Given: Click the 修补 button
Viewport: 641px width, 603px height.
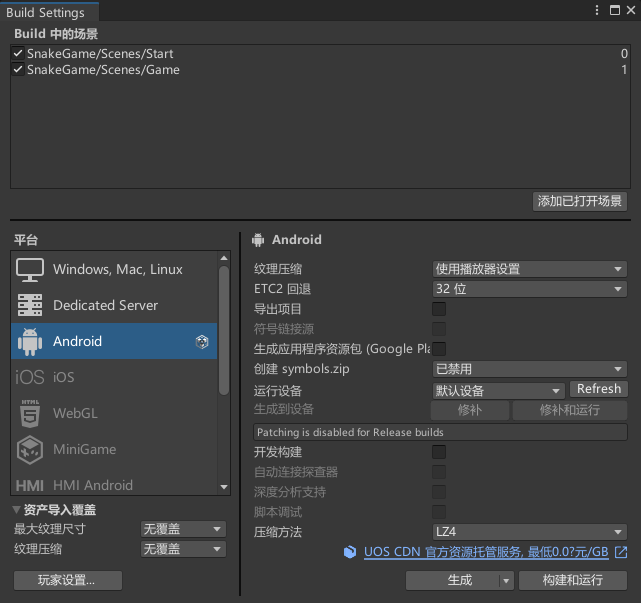Looking at the screenshot, I should 470,410.
